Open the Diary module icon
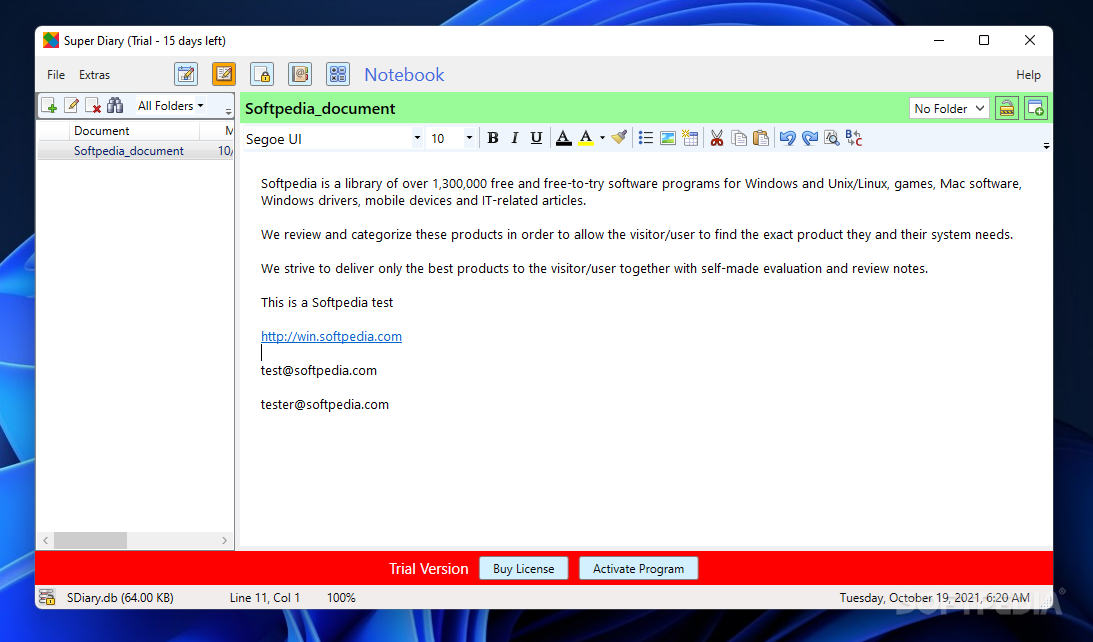This screenshot has width=1093, height=642. pyautogui.click(x=186, y=74)
